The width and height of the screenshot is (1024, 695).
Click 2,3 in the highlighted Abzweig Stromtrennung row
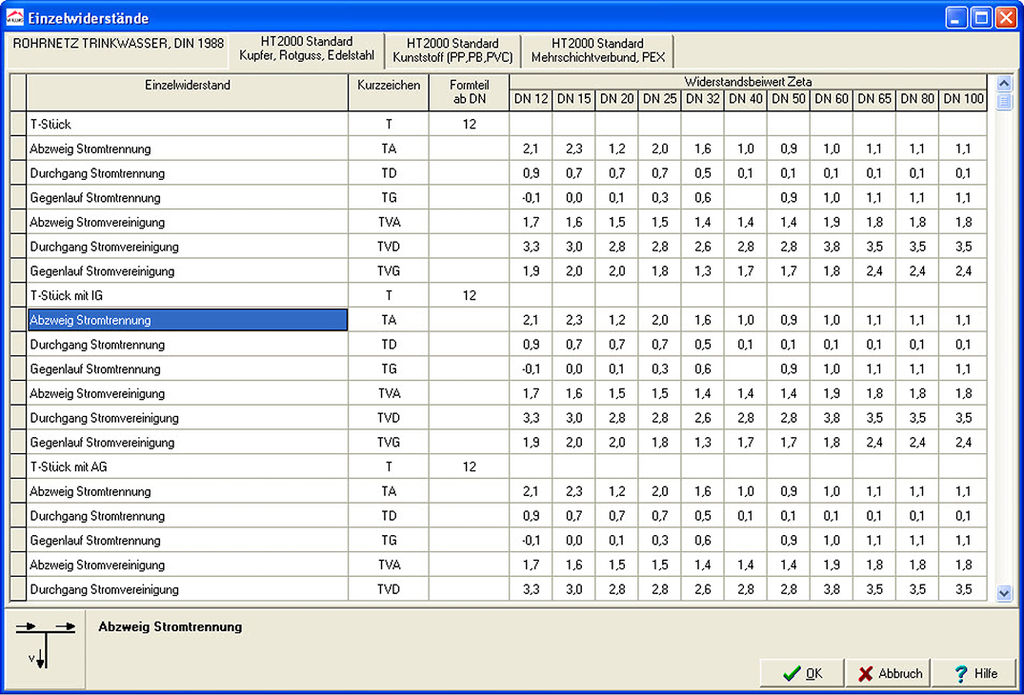574,320
